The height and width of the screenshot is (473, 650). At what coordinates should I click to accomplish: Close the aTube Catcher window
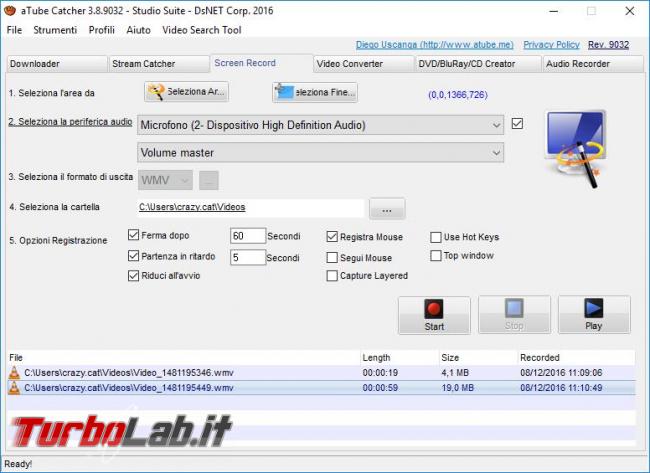coord(630,11)
